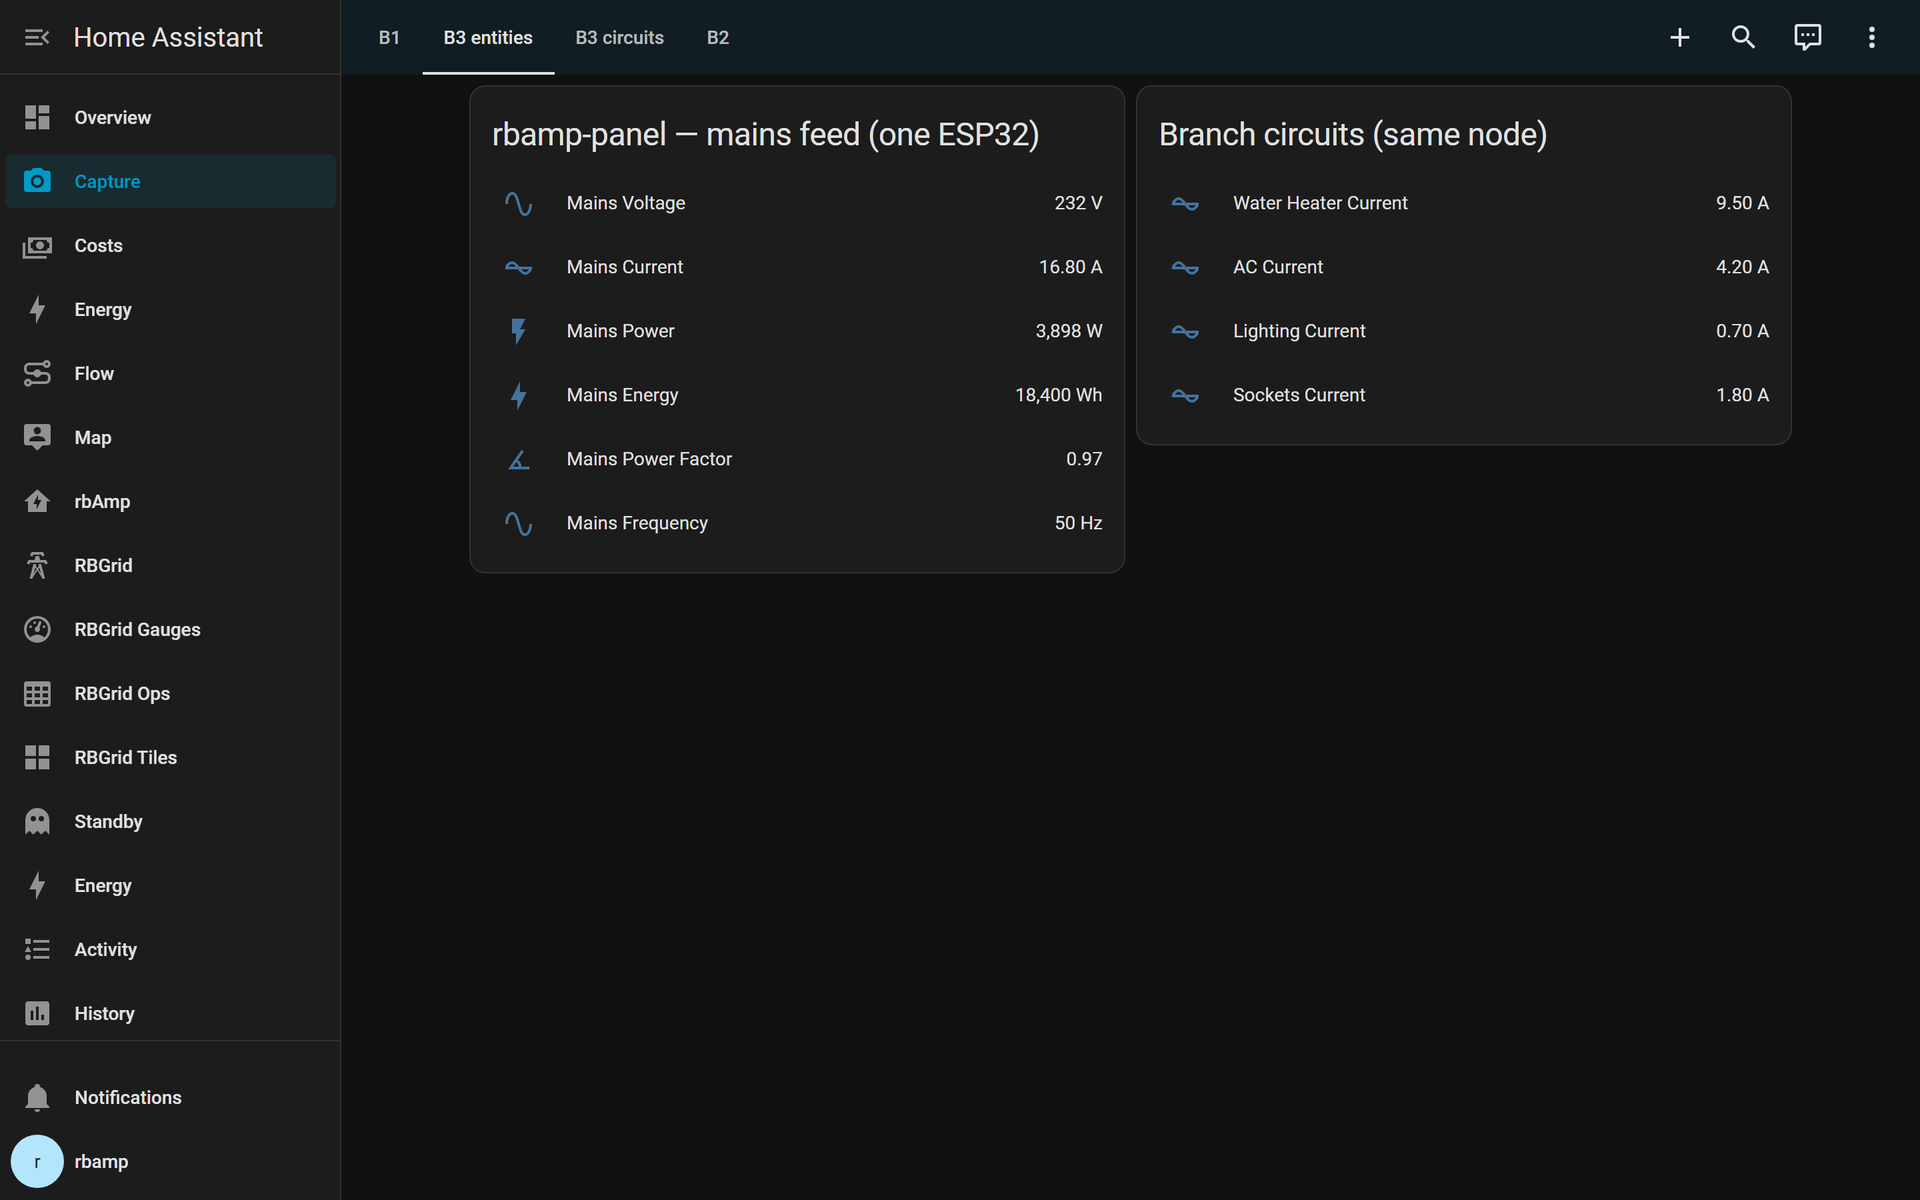Open the RBGrid Gauges link
Screen dimensions: 1920x1200
(x=170, y=629)
